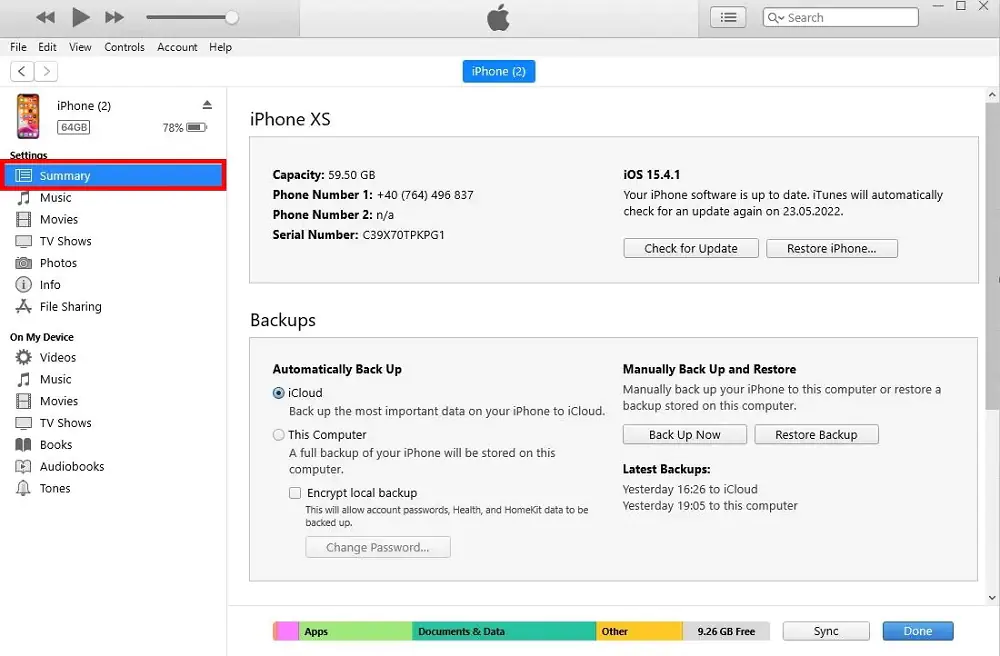Open the Account menu

(x=177, y=47)
